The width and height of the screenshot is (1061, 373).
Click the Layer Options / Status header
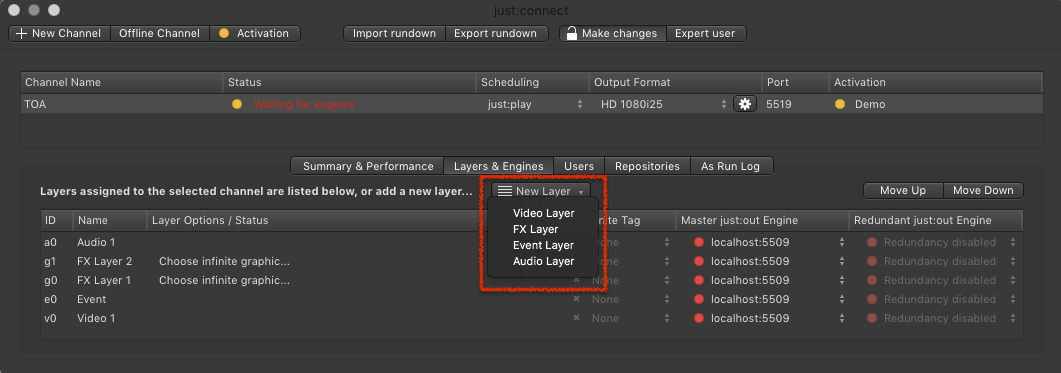tap(317, 221)
